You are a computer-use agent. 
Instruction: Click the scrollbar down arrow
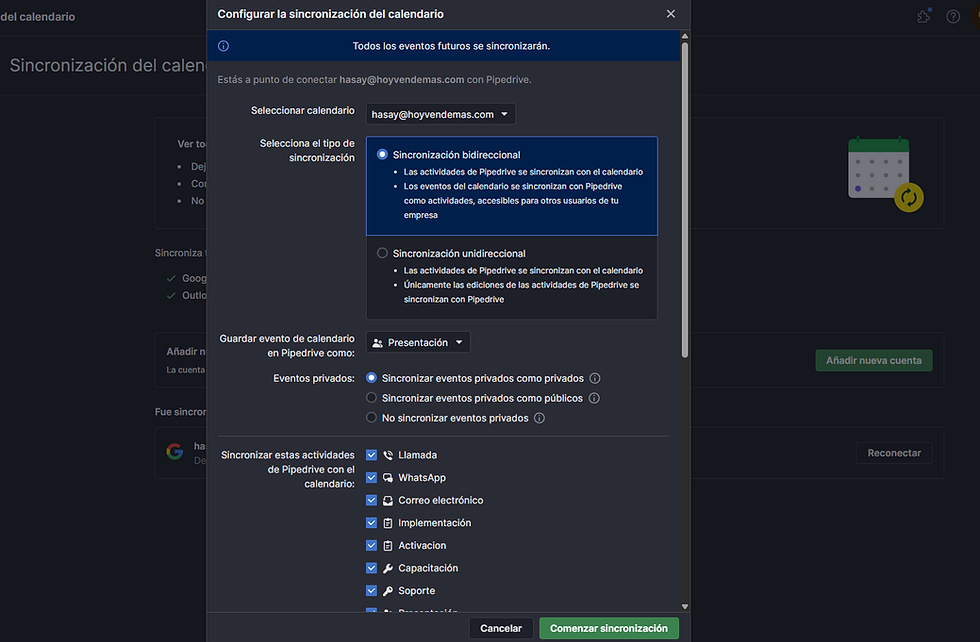685,606
